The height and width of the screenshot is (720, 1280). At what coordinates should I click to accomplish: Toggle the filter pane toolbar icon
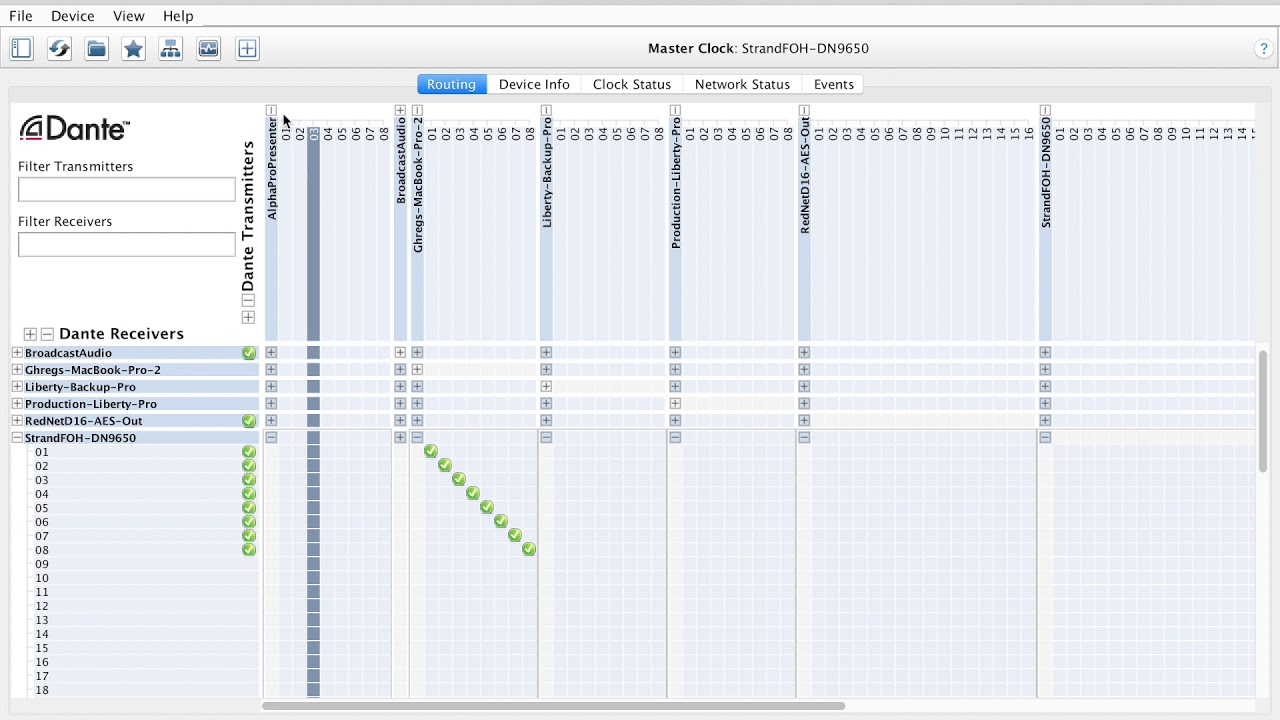click(22, 48)
